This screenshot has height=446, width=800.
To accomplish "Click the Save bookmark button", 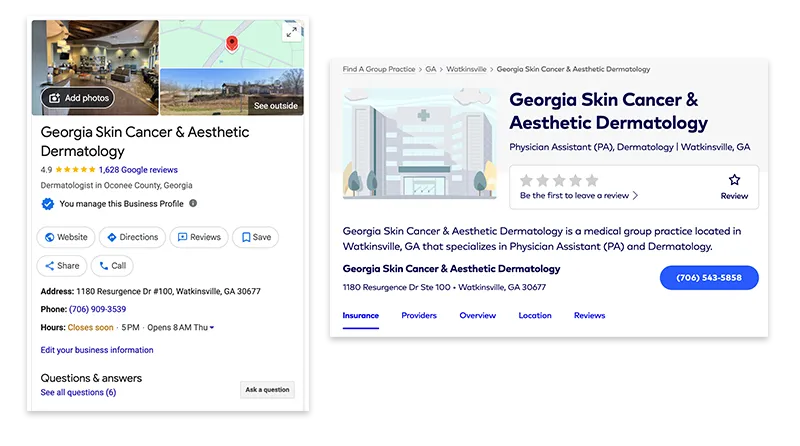I will click(x=256, y=237).
